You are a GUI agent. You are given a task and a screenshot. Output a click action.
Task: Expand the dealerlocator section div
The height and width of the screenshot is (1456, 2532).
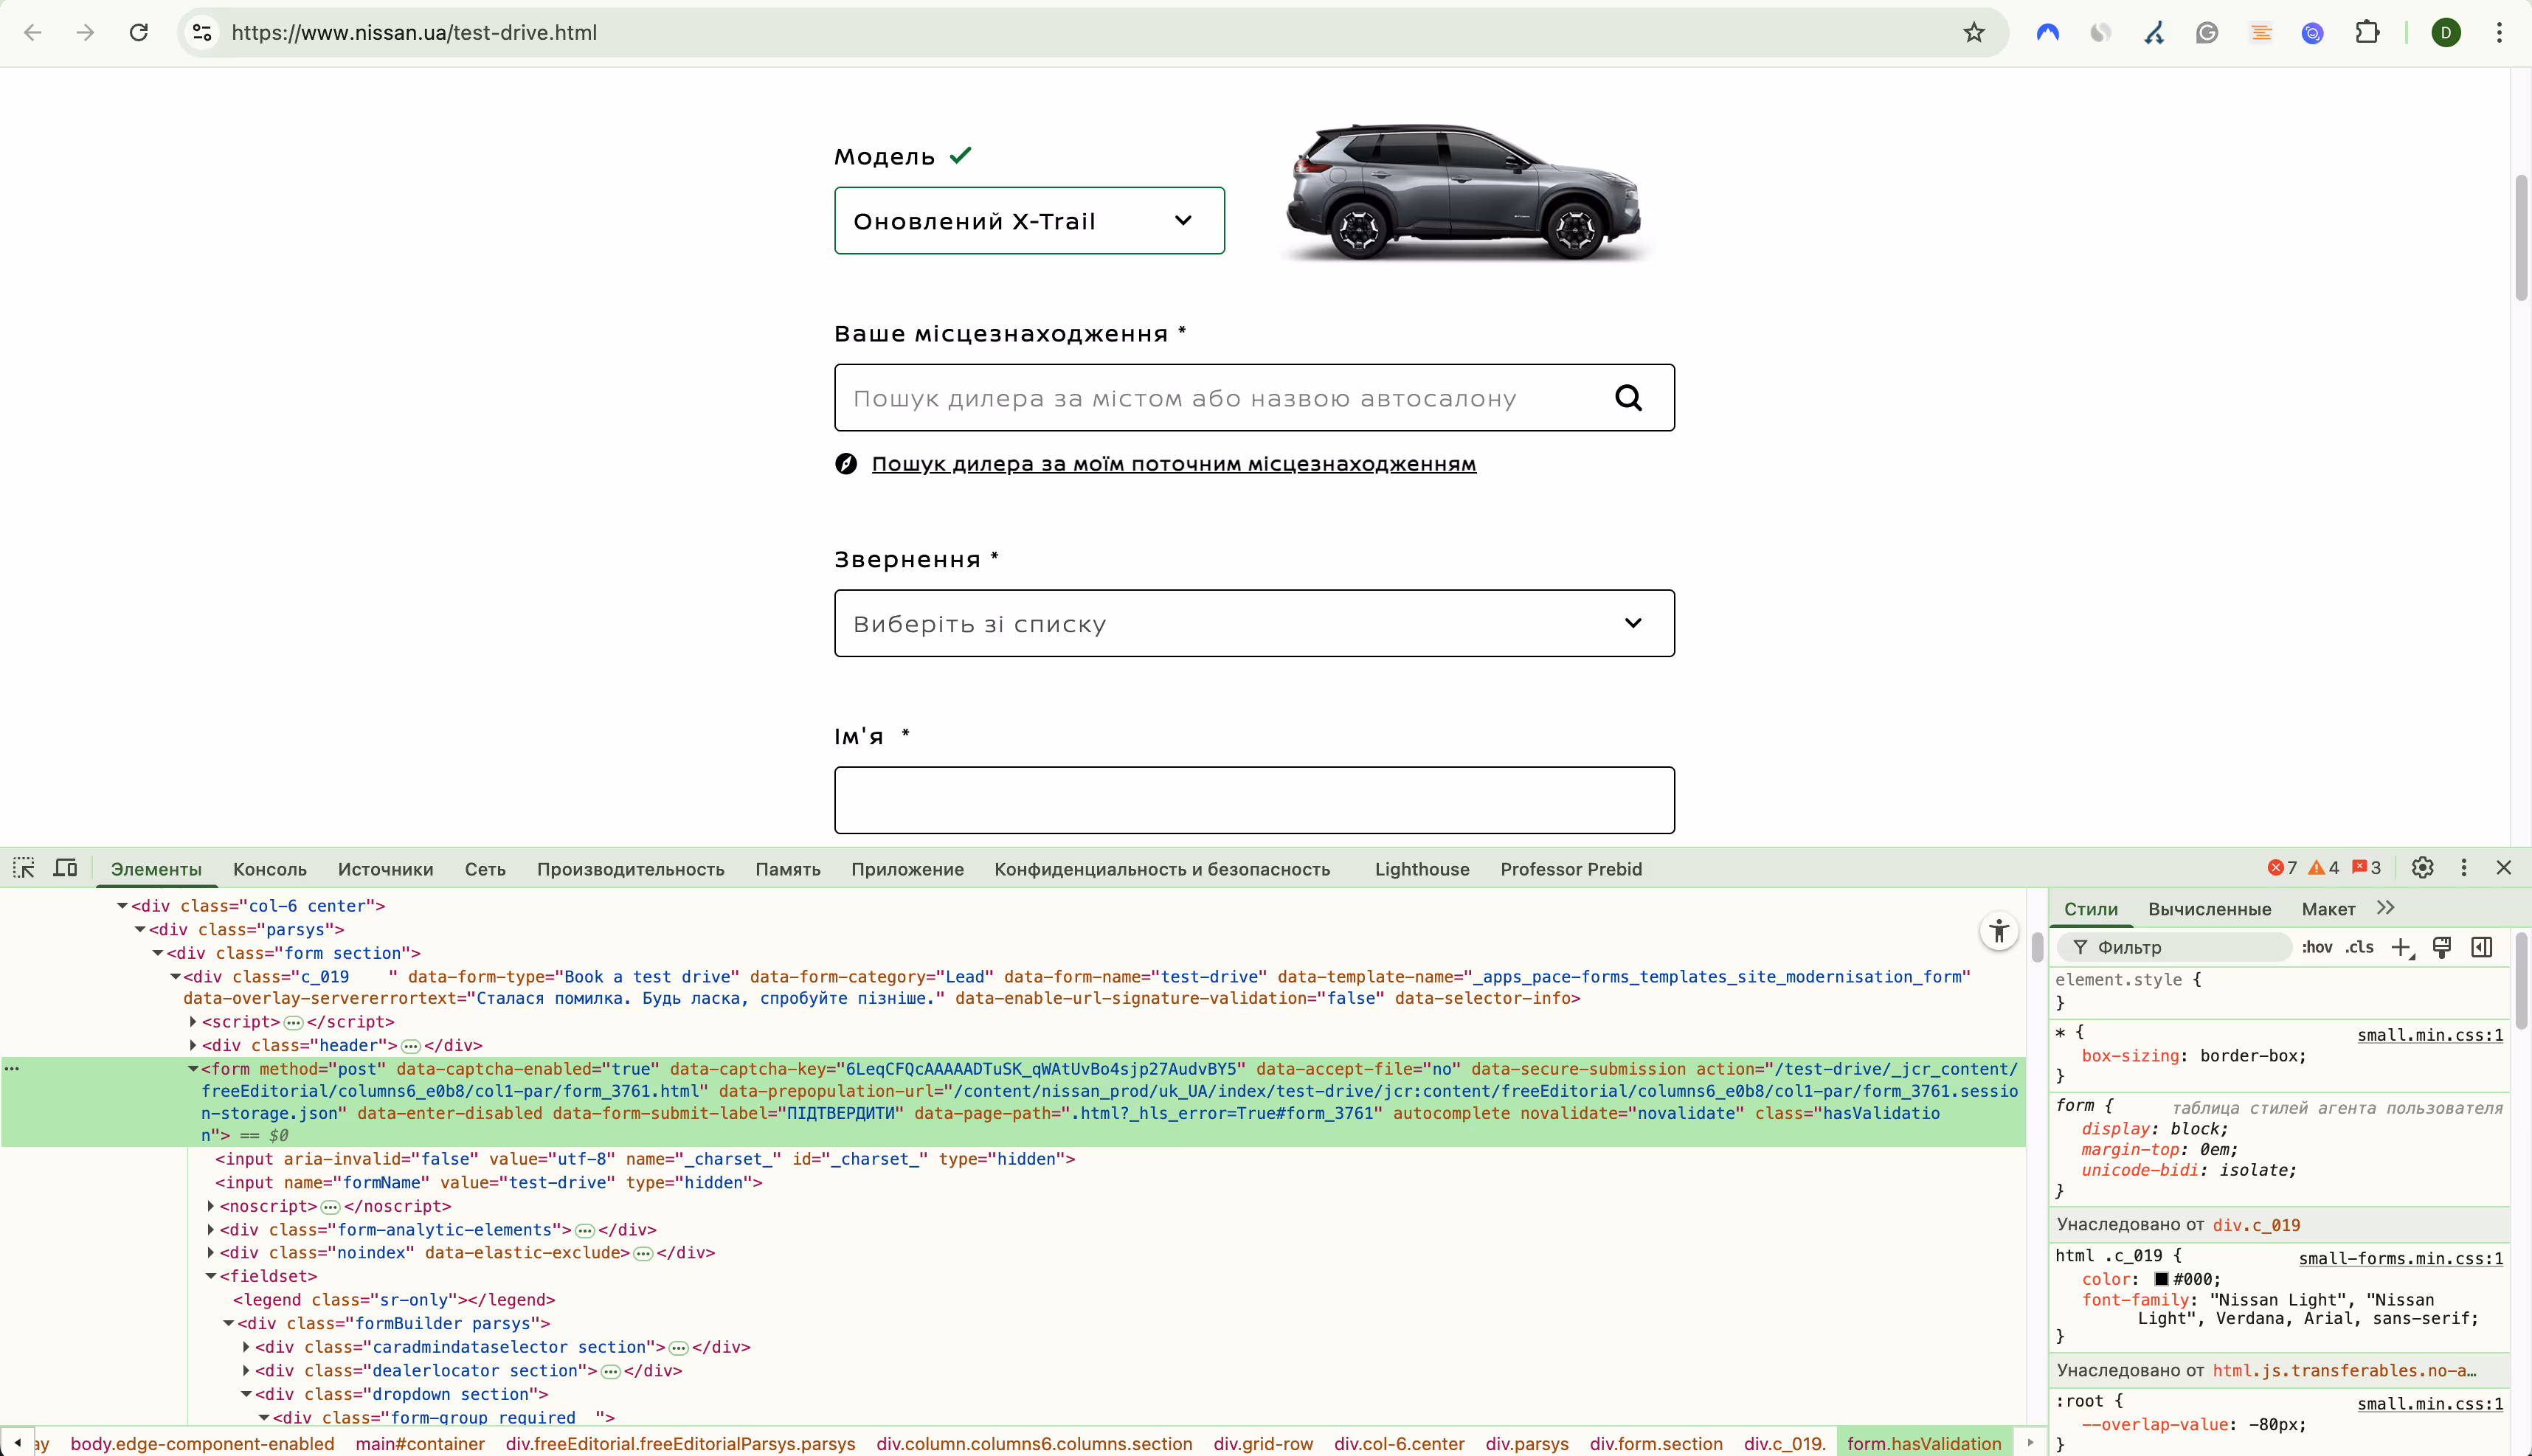(x=246, y=1371)
